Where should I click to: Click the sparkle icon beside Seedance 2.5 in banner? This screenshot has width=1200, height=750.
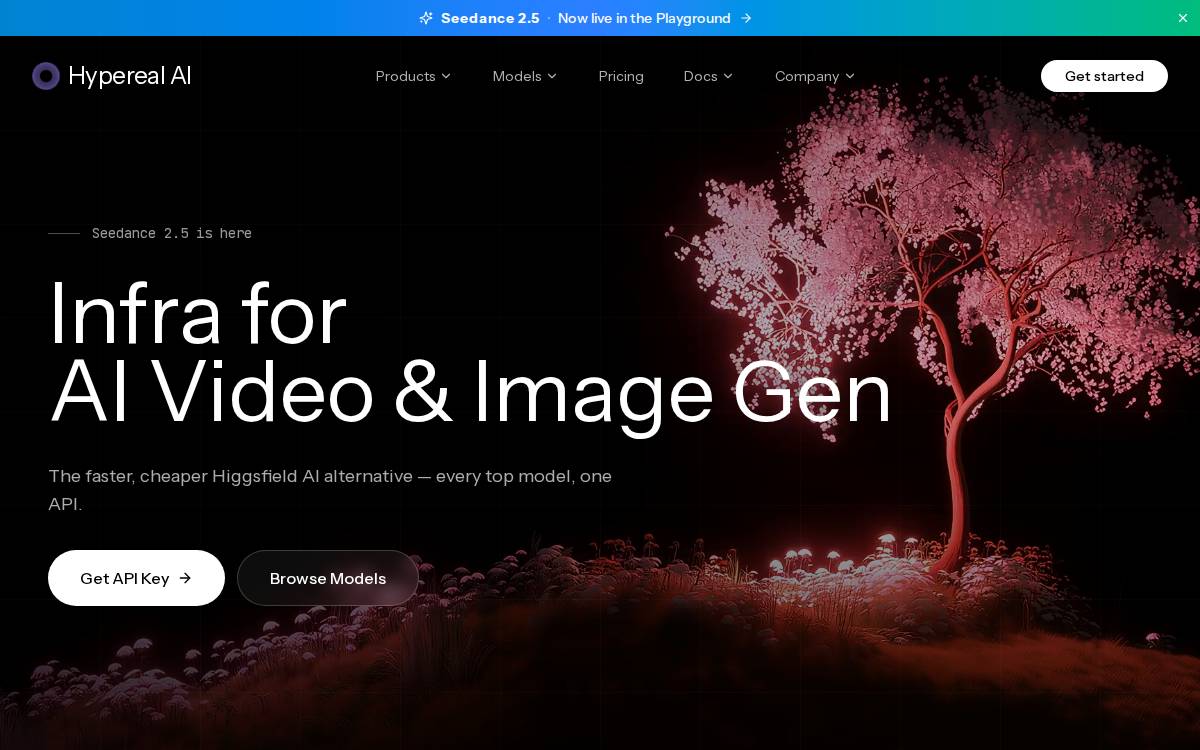click(426, 18)
